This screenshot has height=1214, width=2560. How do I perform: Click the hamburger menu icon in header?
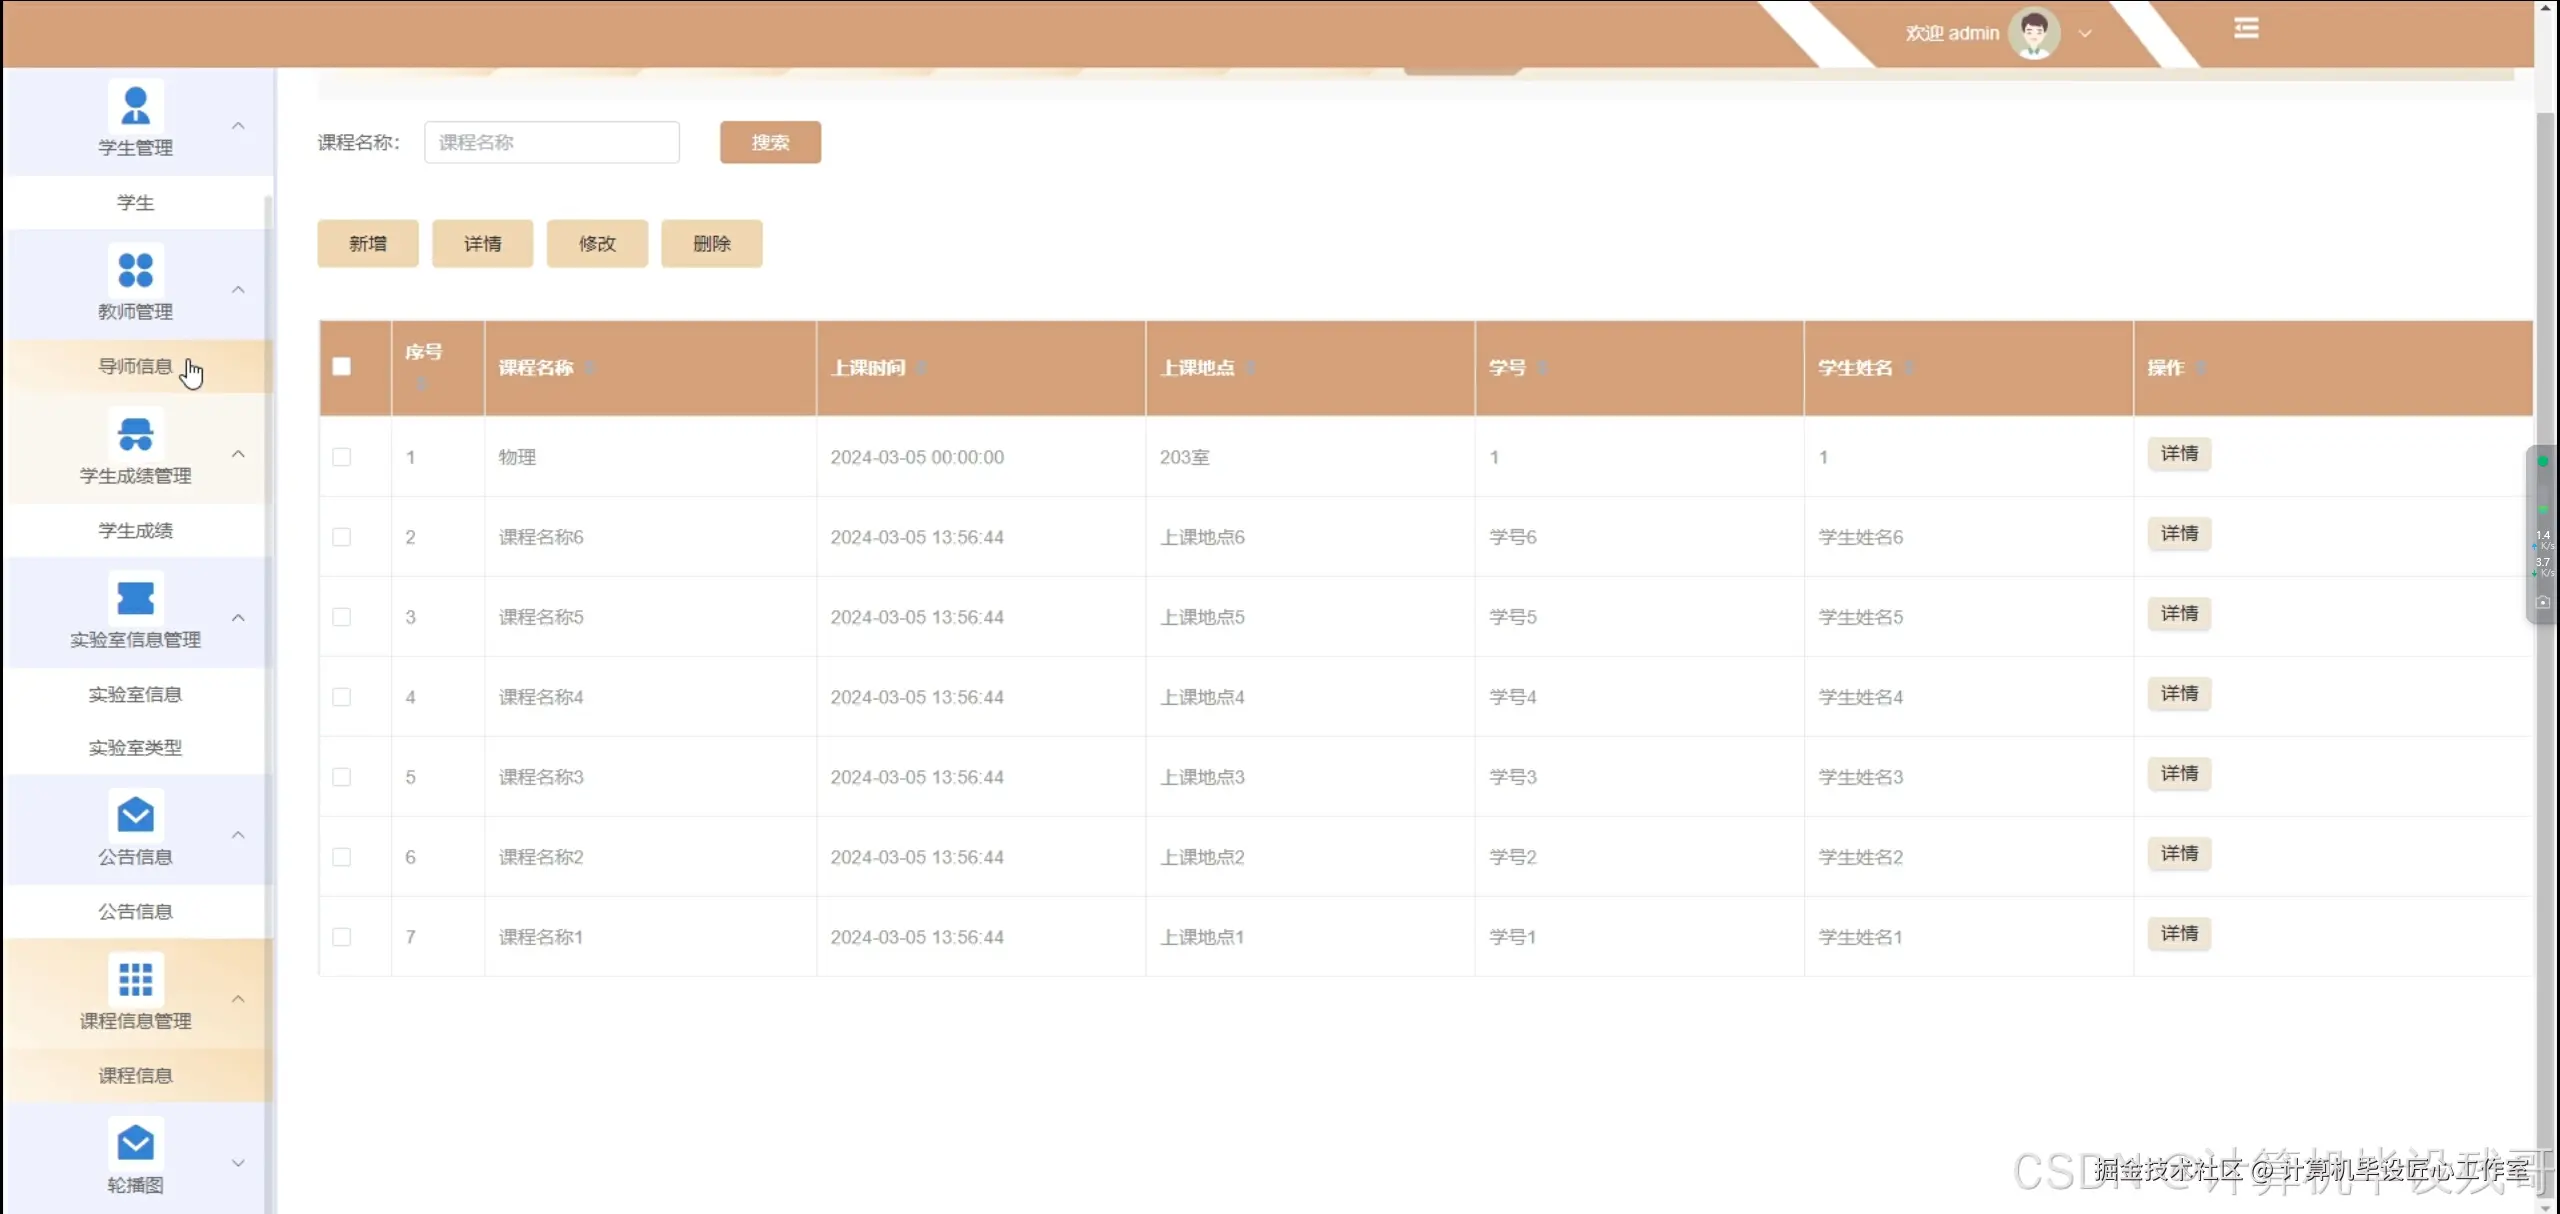pos(2246,28)
